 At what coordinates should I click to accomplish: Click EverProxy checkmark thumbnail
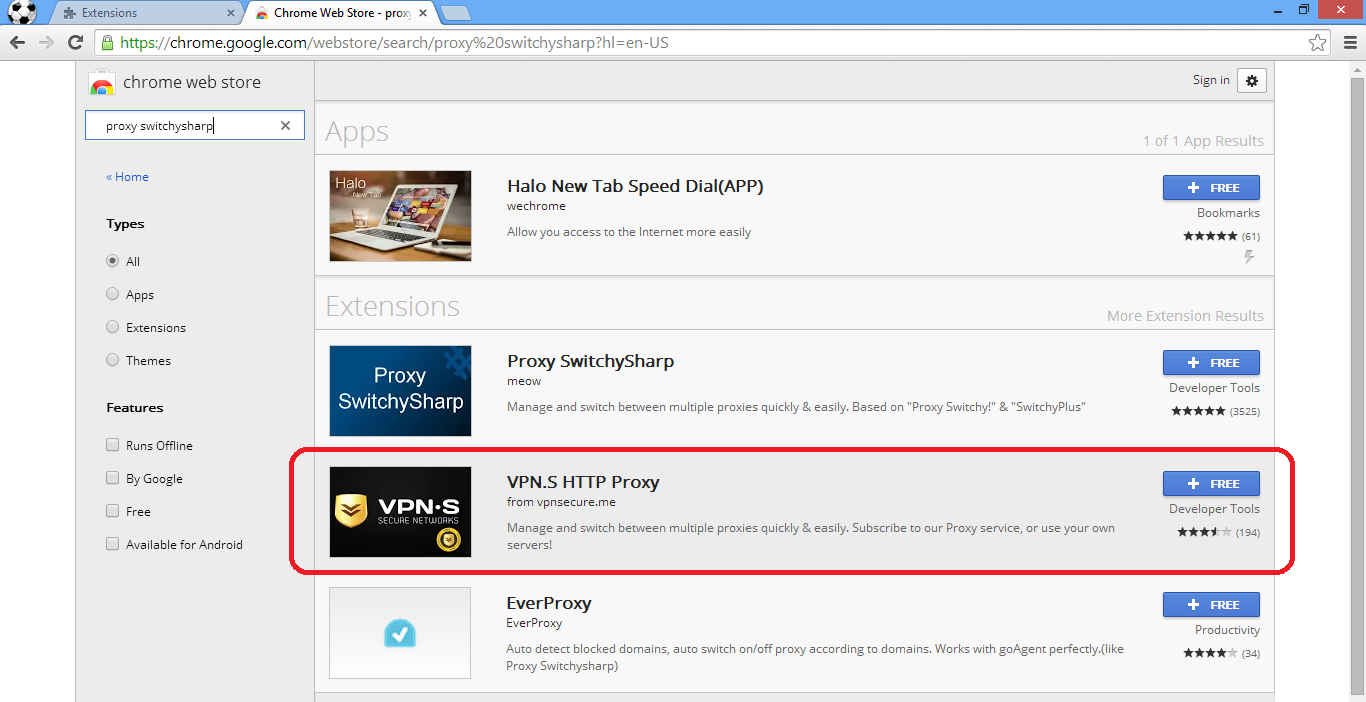tap(400, 633)
